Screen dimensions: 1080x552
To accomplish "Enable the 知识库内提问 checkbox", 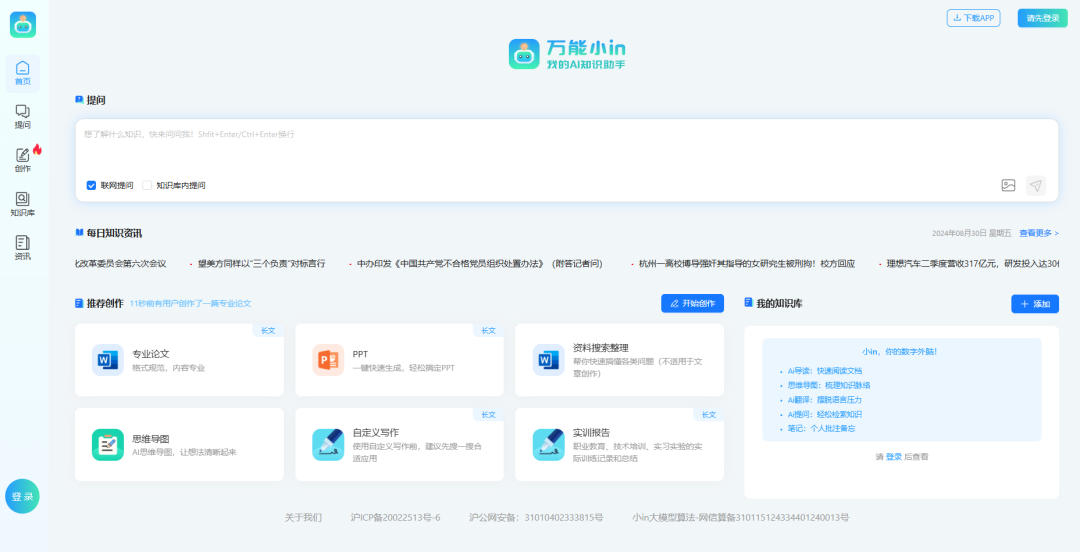I will (147, 185).
